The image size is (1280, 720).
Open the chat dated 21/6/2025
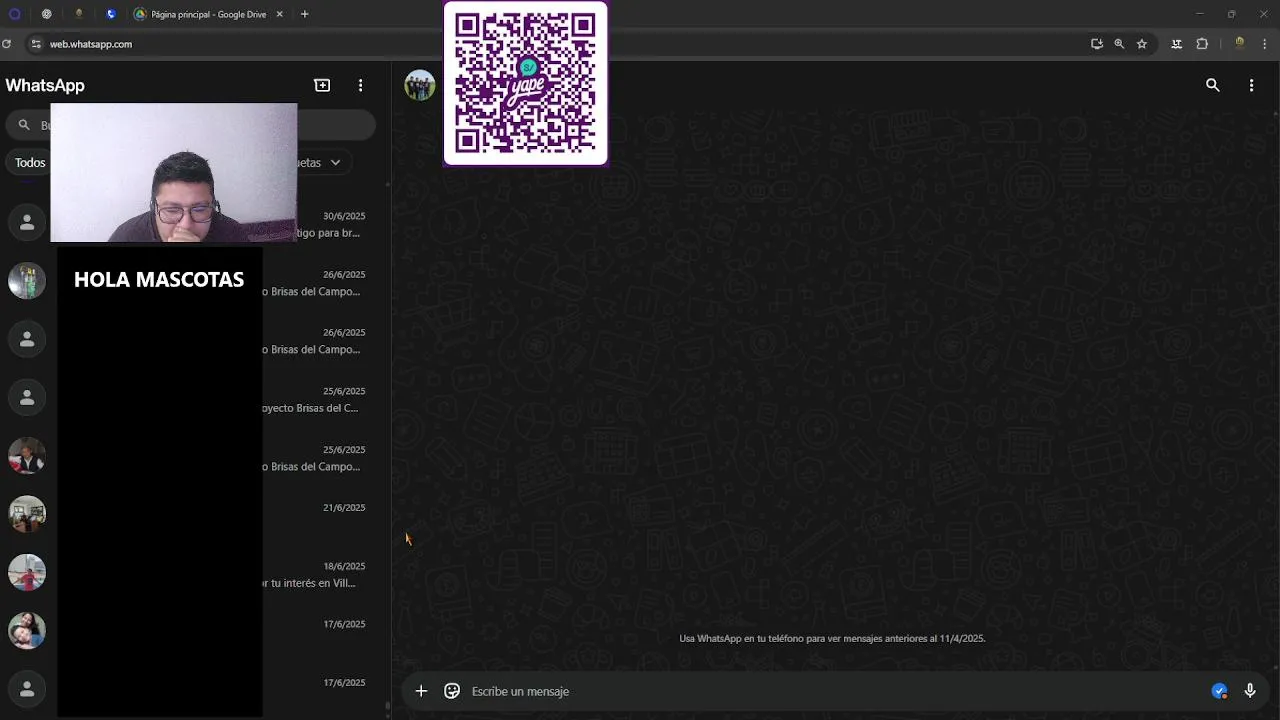190,514
